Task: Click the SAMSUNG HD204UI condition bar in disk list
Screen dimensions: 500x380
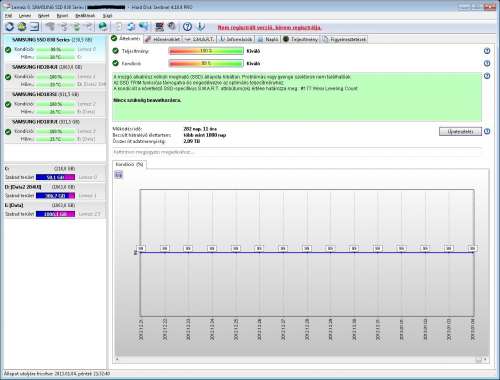Action: (56, 77)
